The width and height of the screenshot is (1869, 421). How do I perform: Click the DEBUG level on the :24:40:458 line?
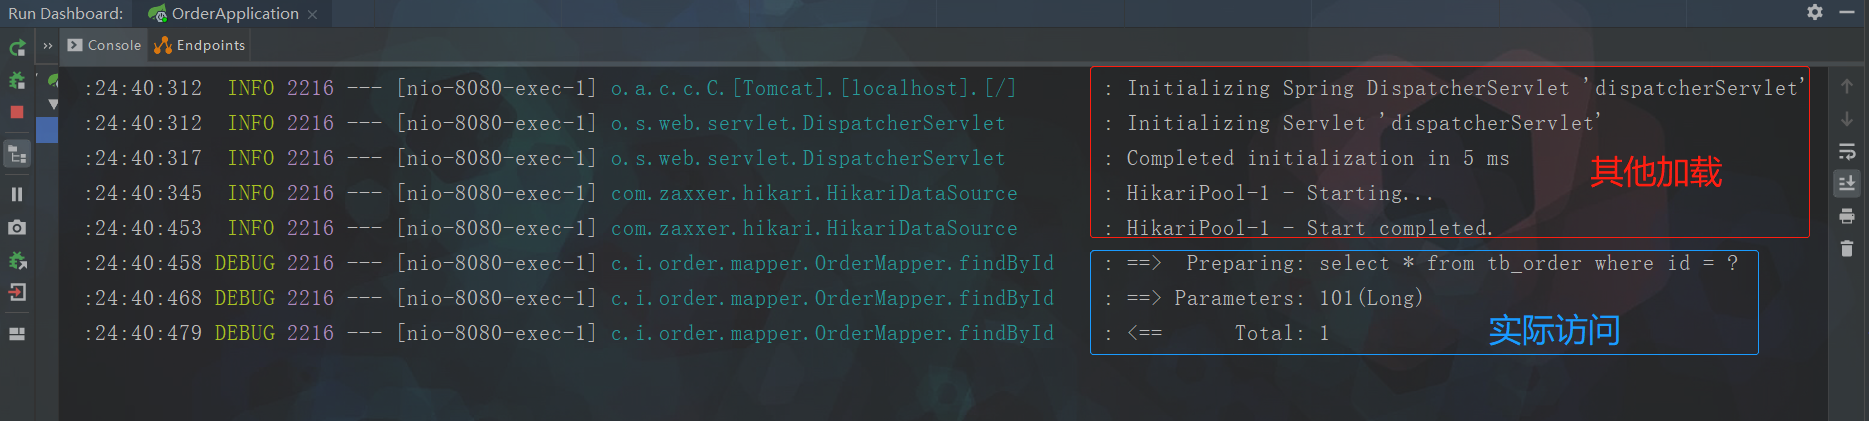point(245,263)
